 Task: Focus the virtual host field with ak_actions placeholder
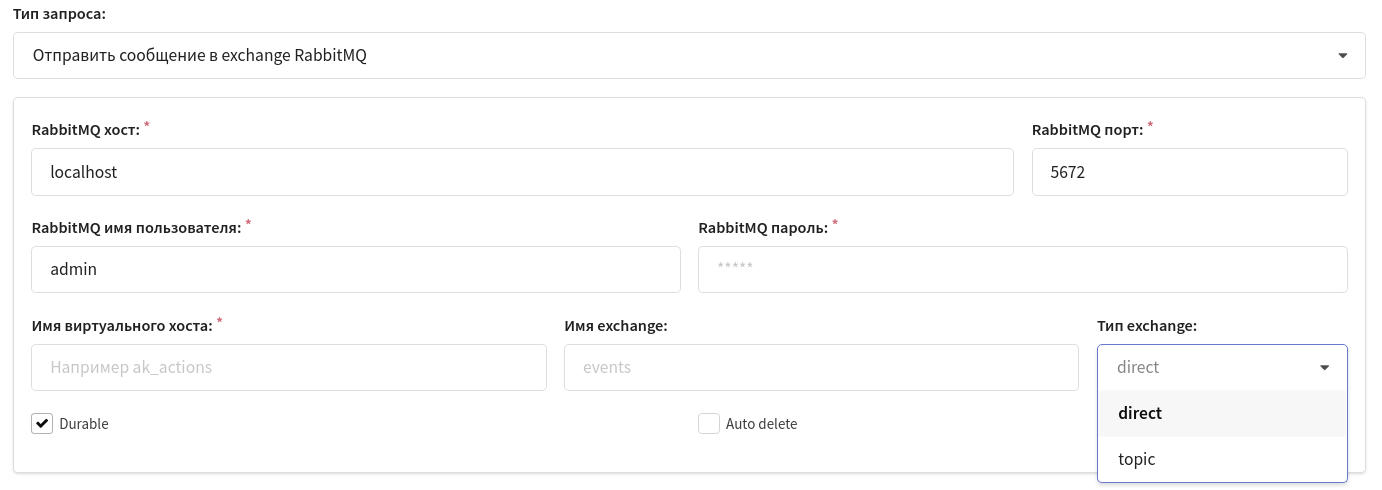point(289,367)
